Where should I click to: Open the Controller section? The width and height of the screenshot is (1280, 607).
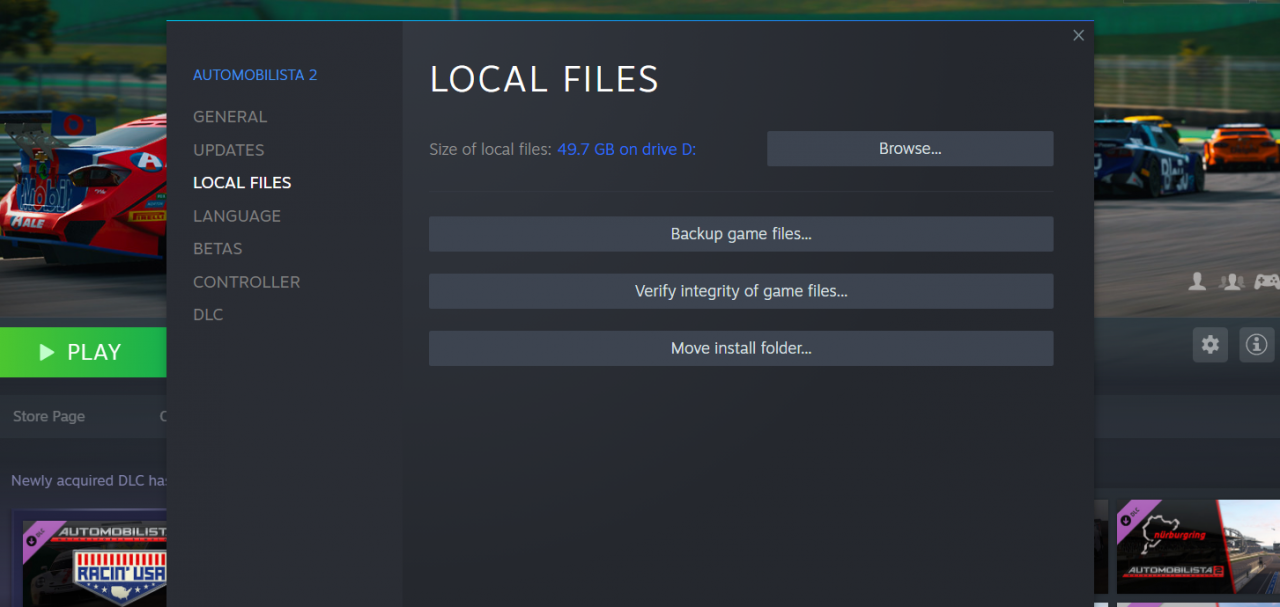tap(246, 282)
